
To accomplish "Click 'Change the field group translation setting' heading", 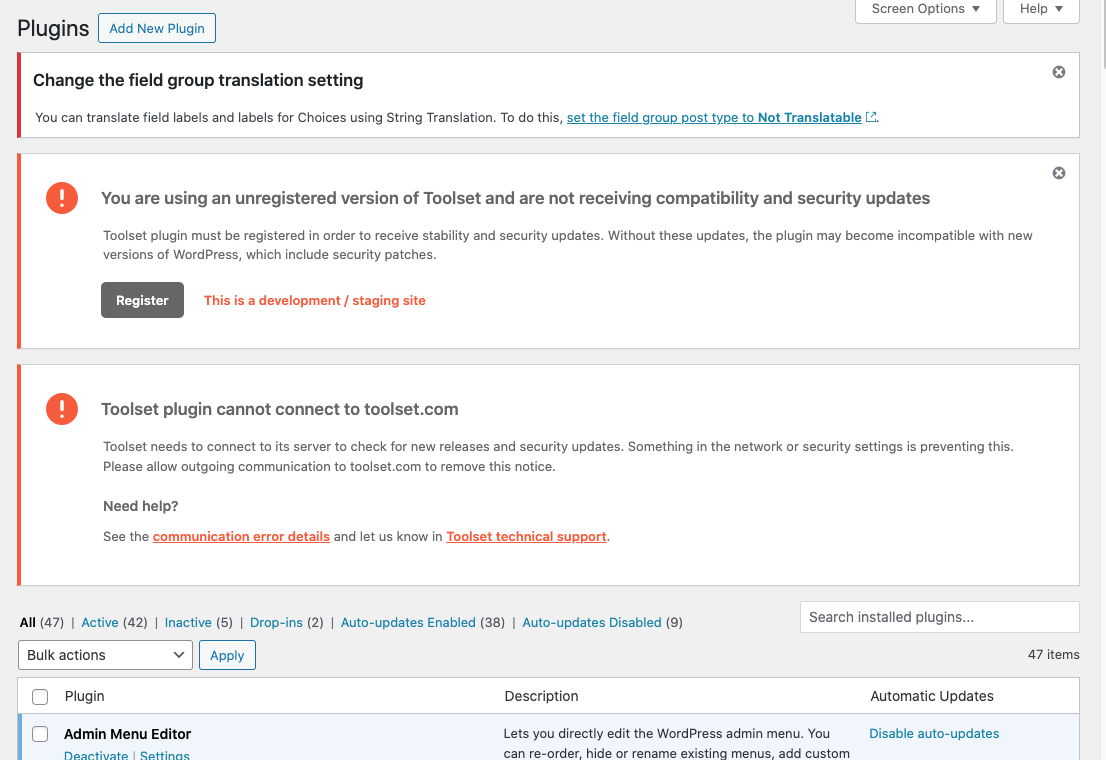I will [198, 80].
